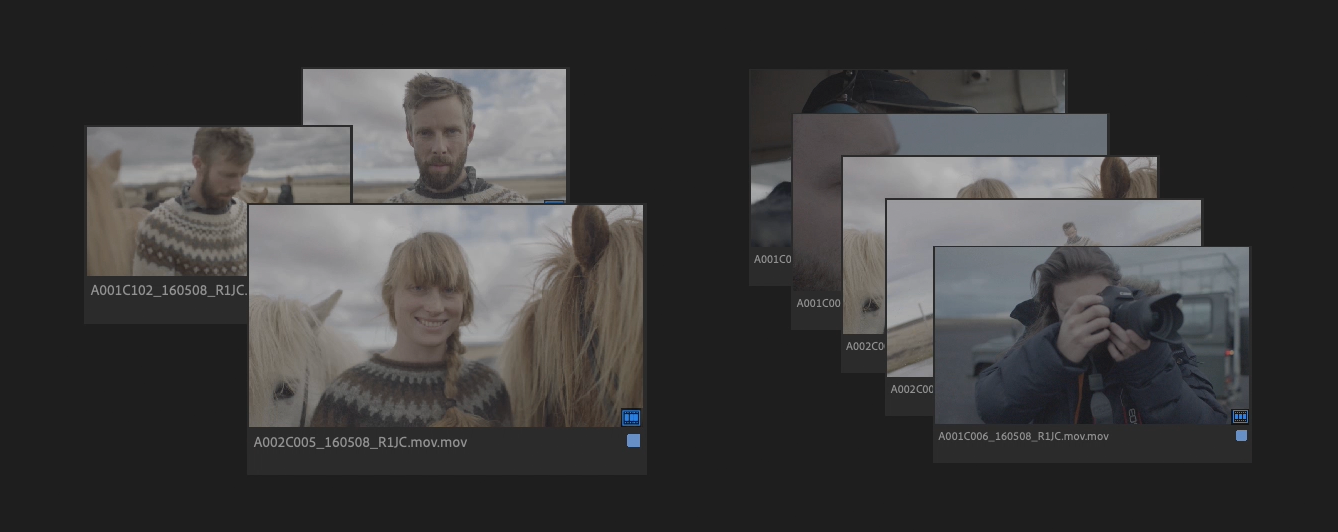The height and width of the screenshot is (532, 1338).
Task: Select the bearded man looking down thumbnail
Action: point(166,200)
